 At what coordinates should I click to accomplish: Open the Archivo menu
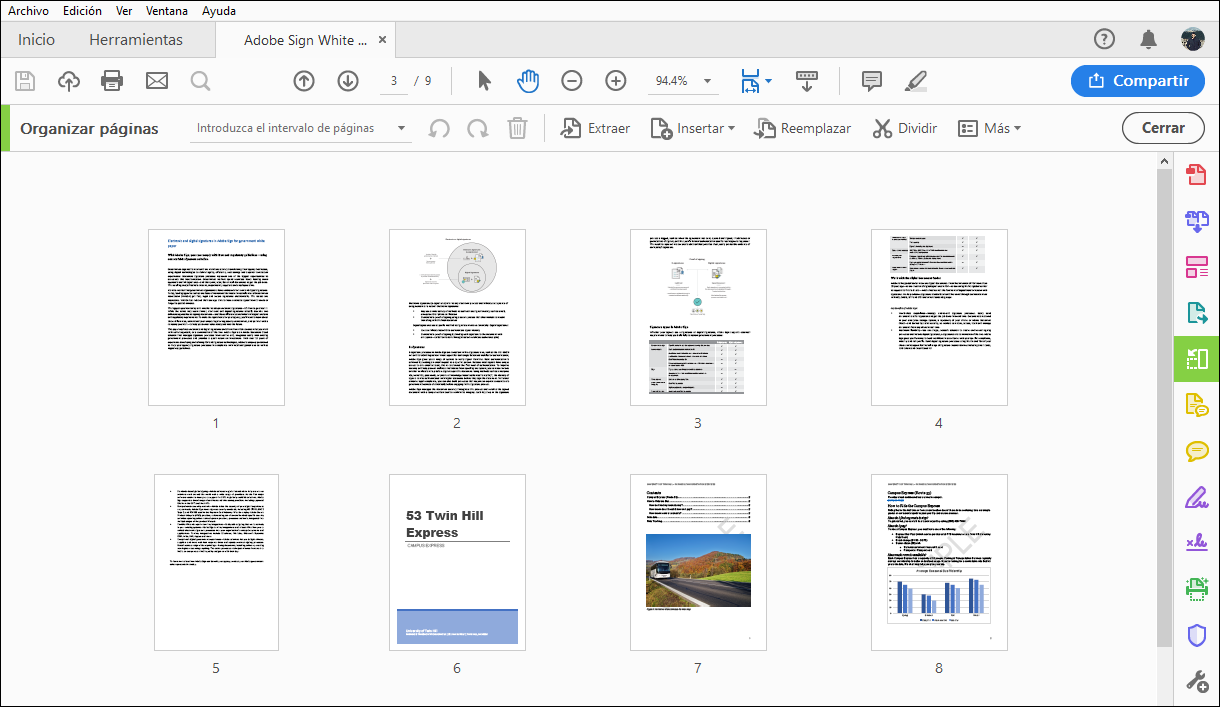(x=28, y=11)
